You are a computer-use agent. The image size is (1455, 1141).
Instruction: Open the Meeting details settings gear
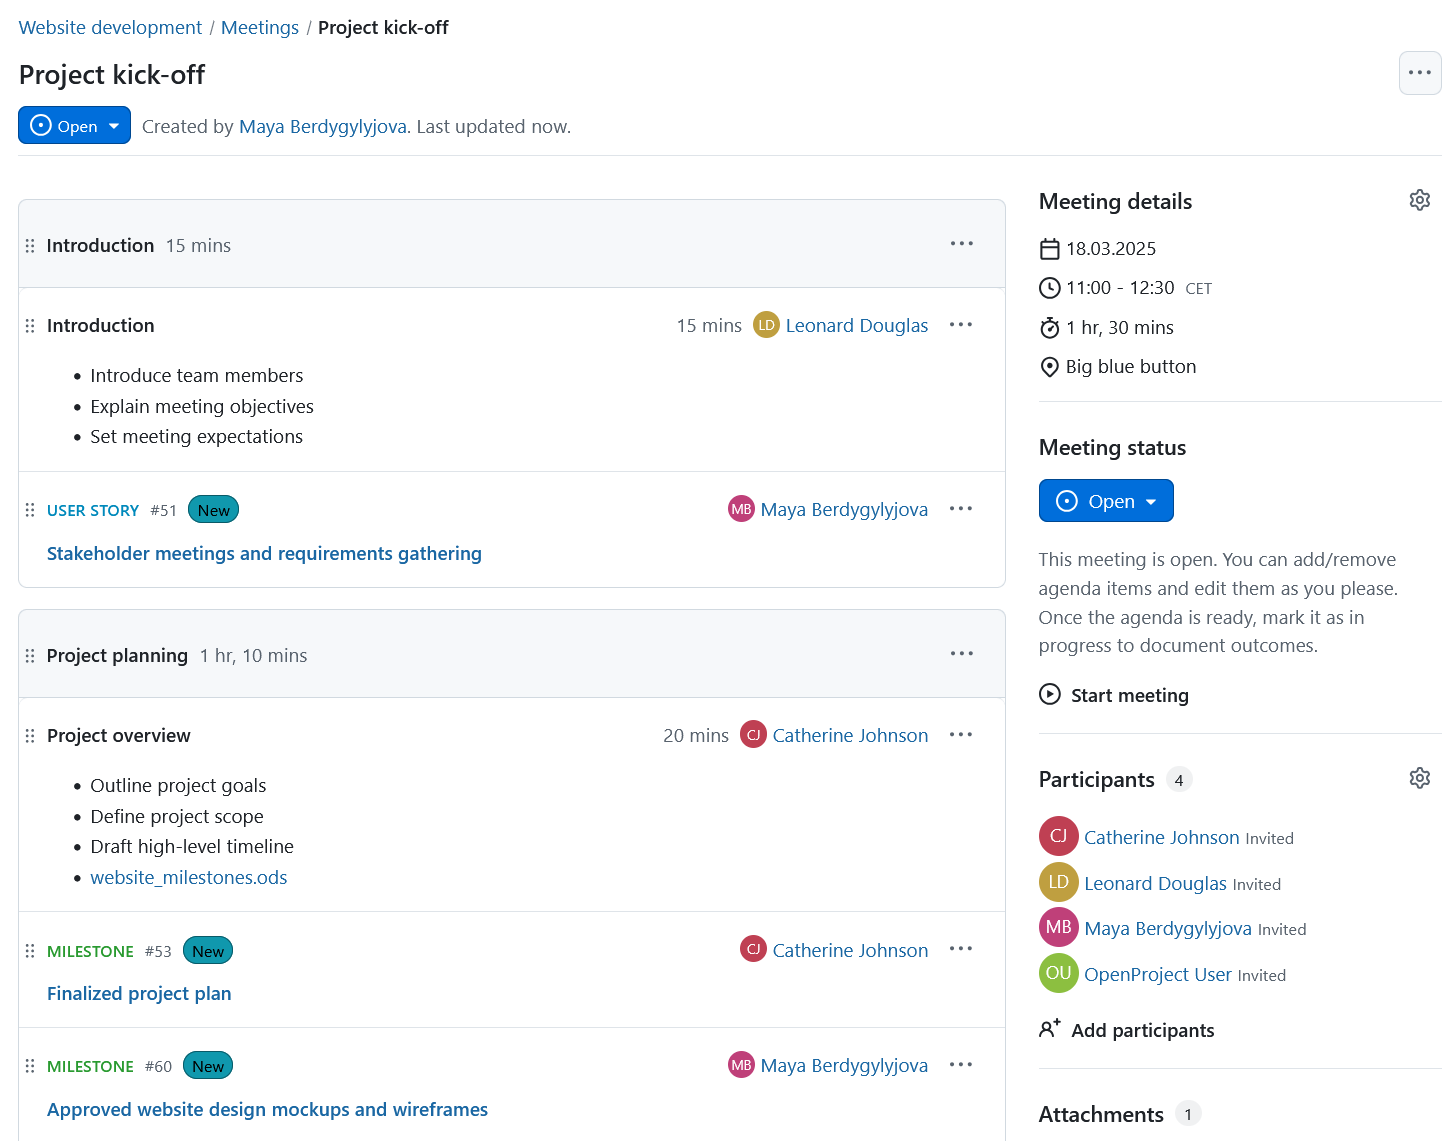coord(1420,200)
